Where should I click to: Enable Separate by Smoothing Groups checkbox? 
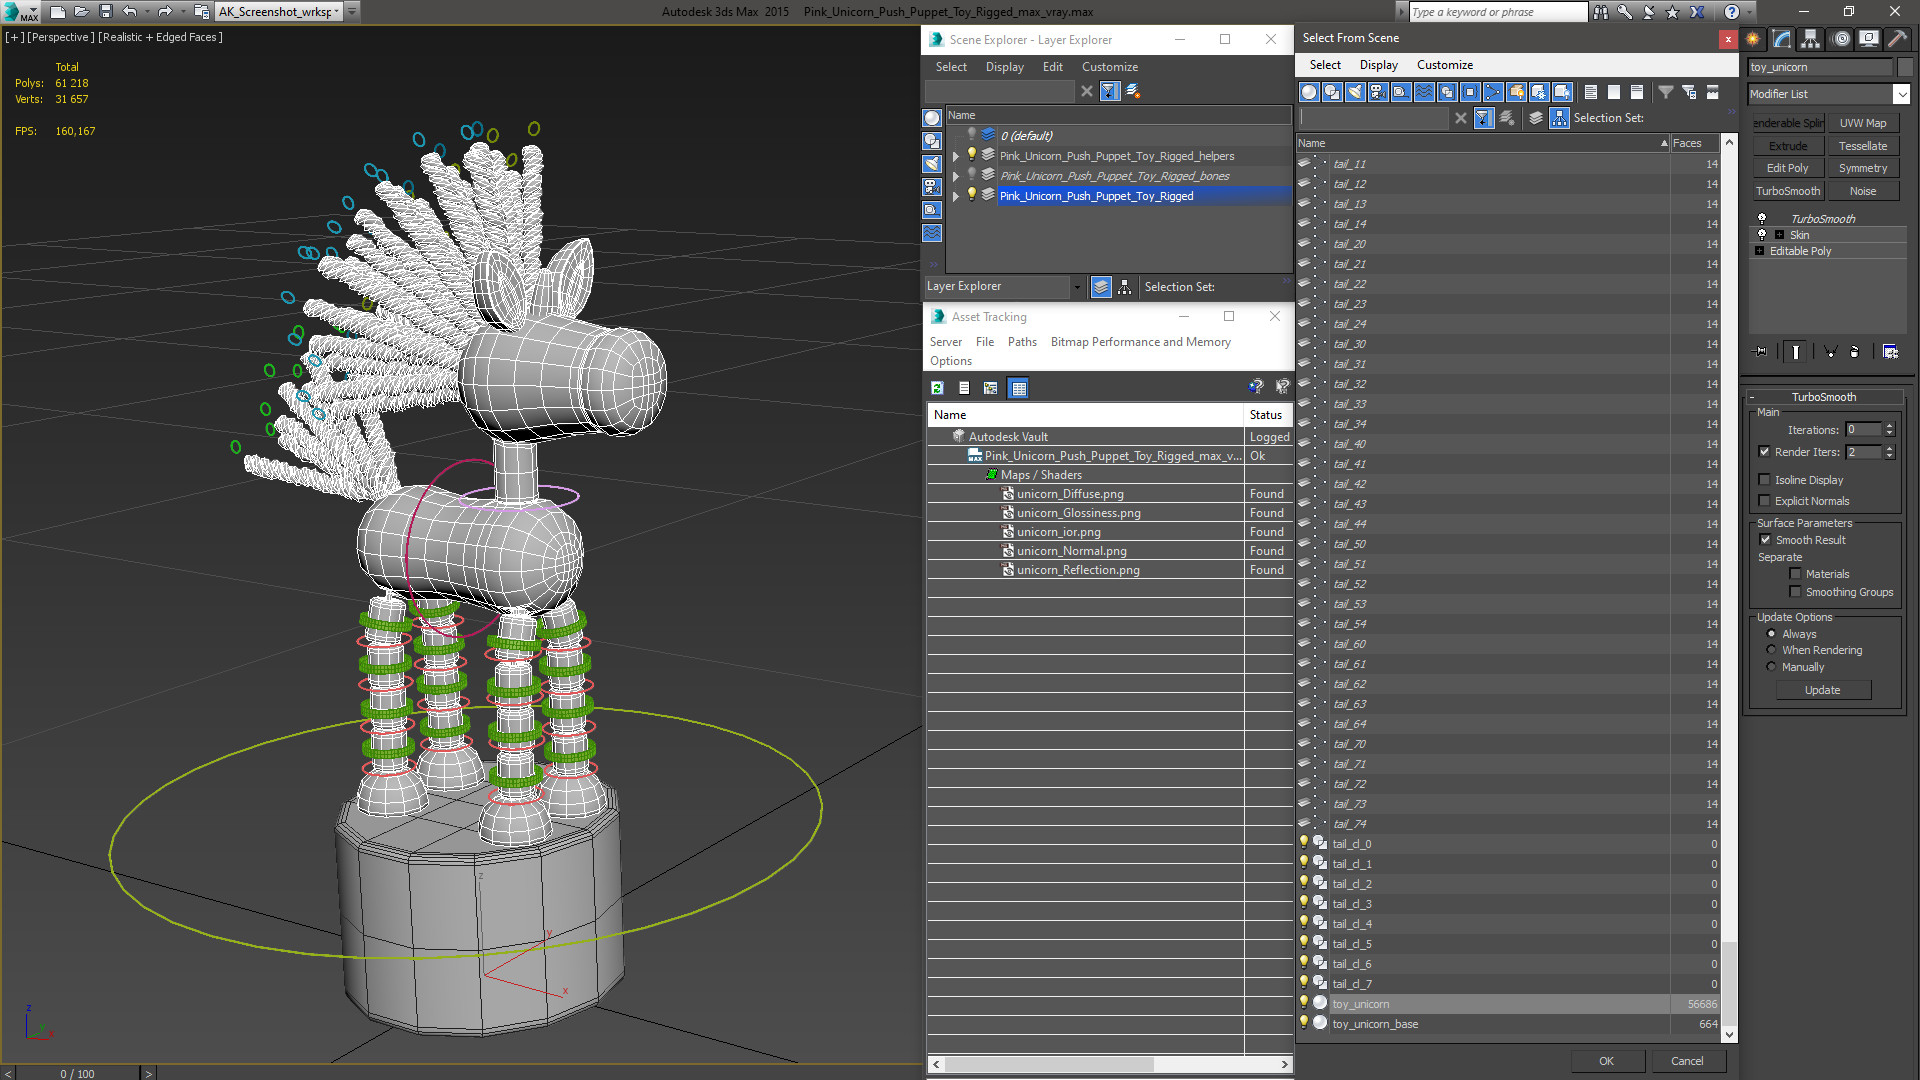[1796, 592]
